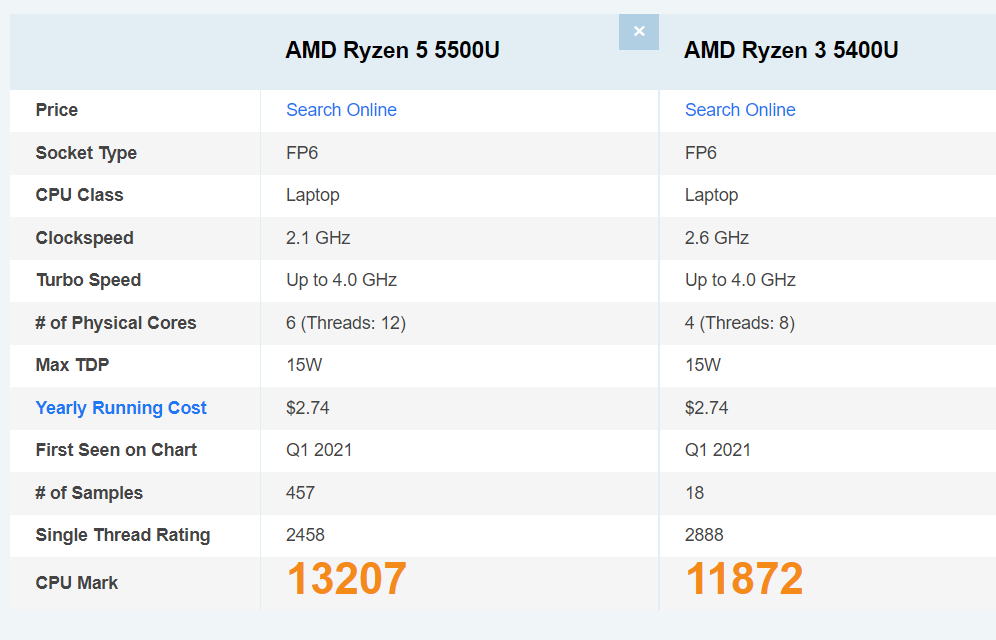
Task: Open Search Online link for Ryzen 3 5400U
Action: point(740,110)
